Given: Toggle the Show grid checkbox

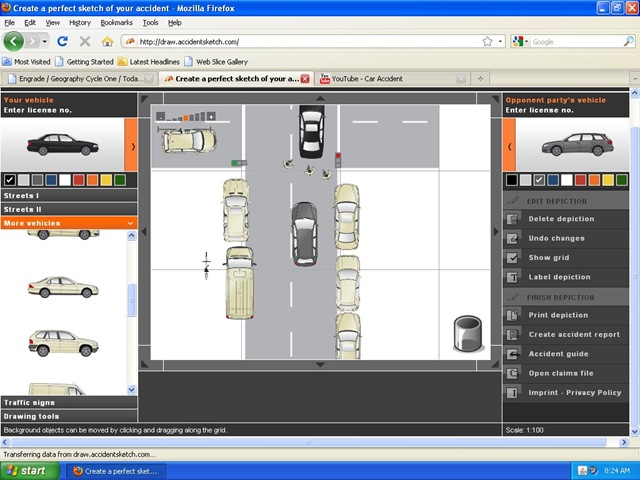Looking at the screenshot, I should tap(512, 258).
